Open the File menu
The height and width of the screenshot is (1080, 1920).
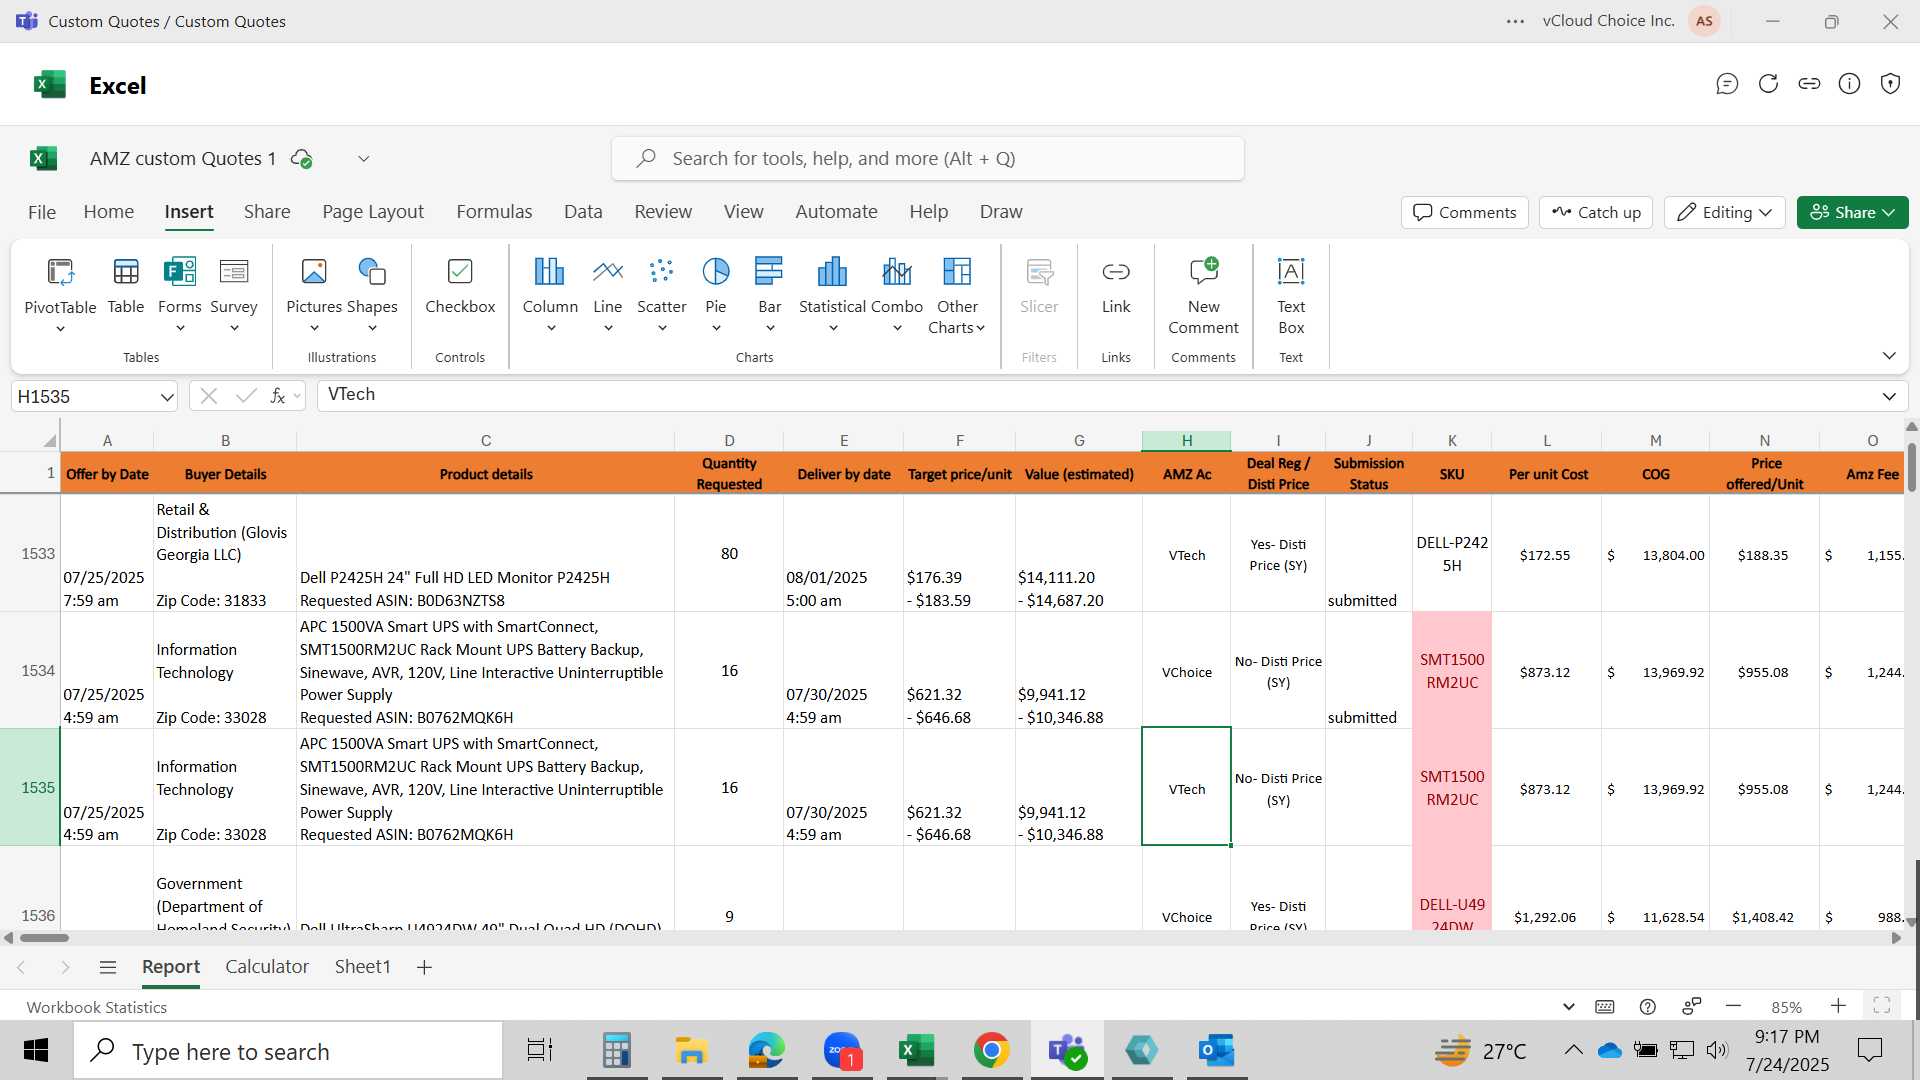point(42,212)
